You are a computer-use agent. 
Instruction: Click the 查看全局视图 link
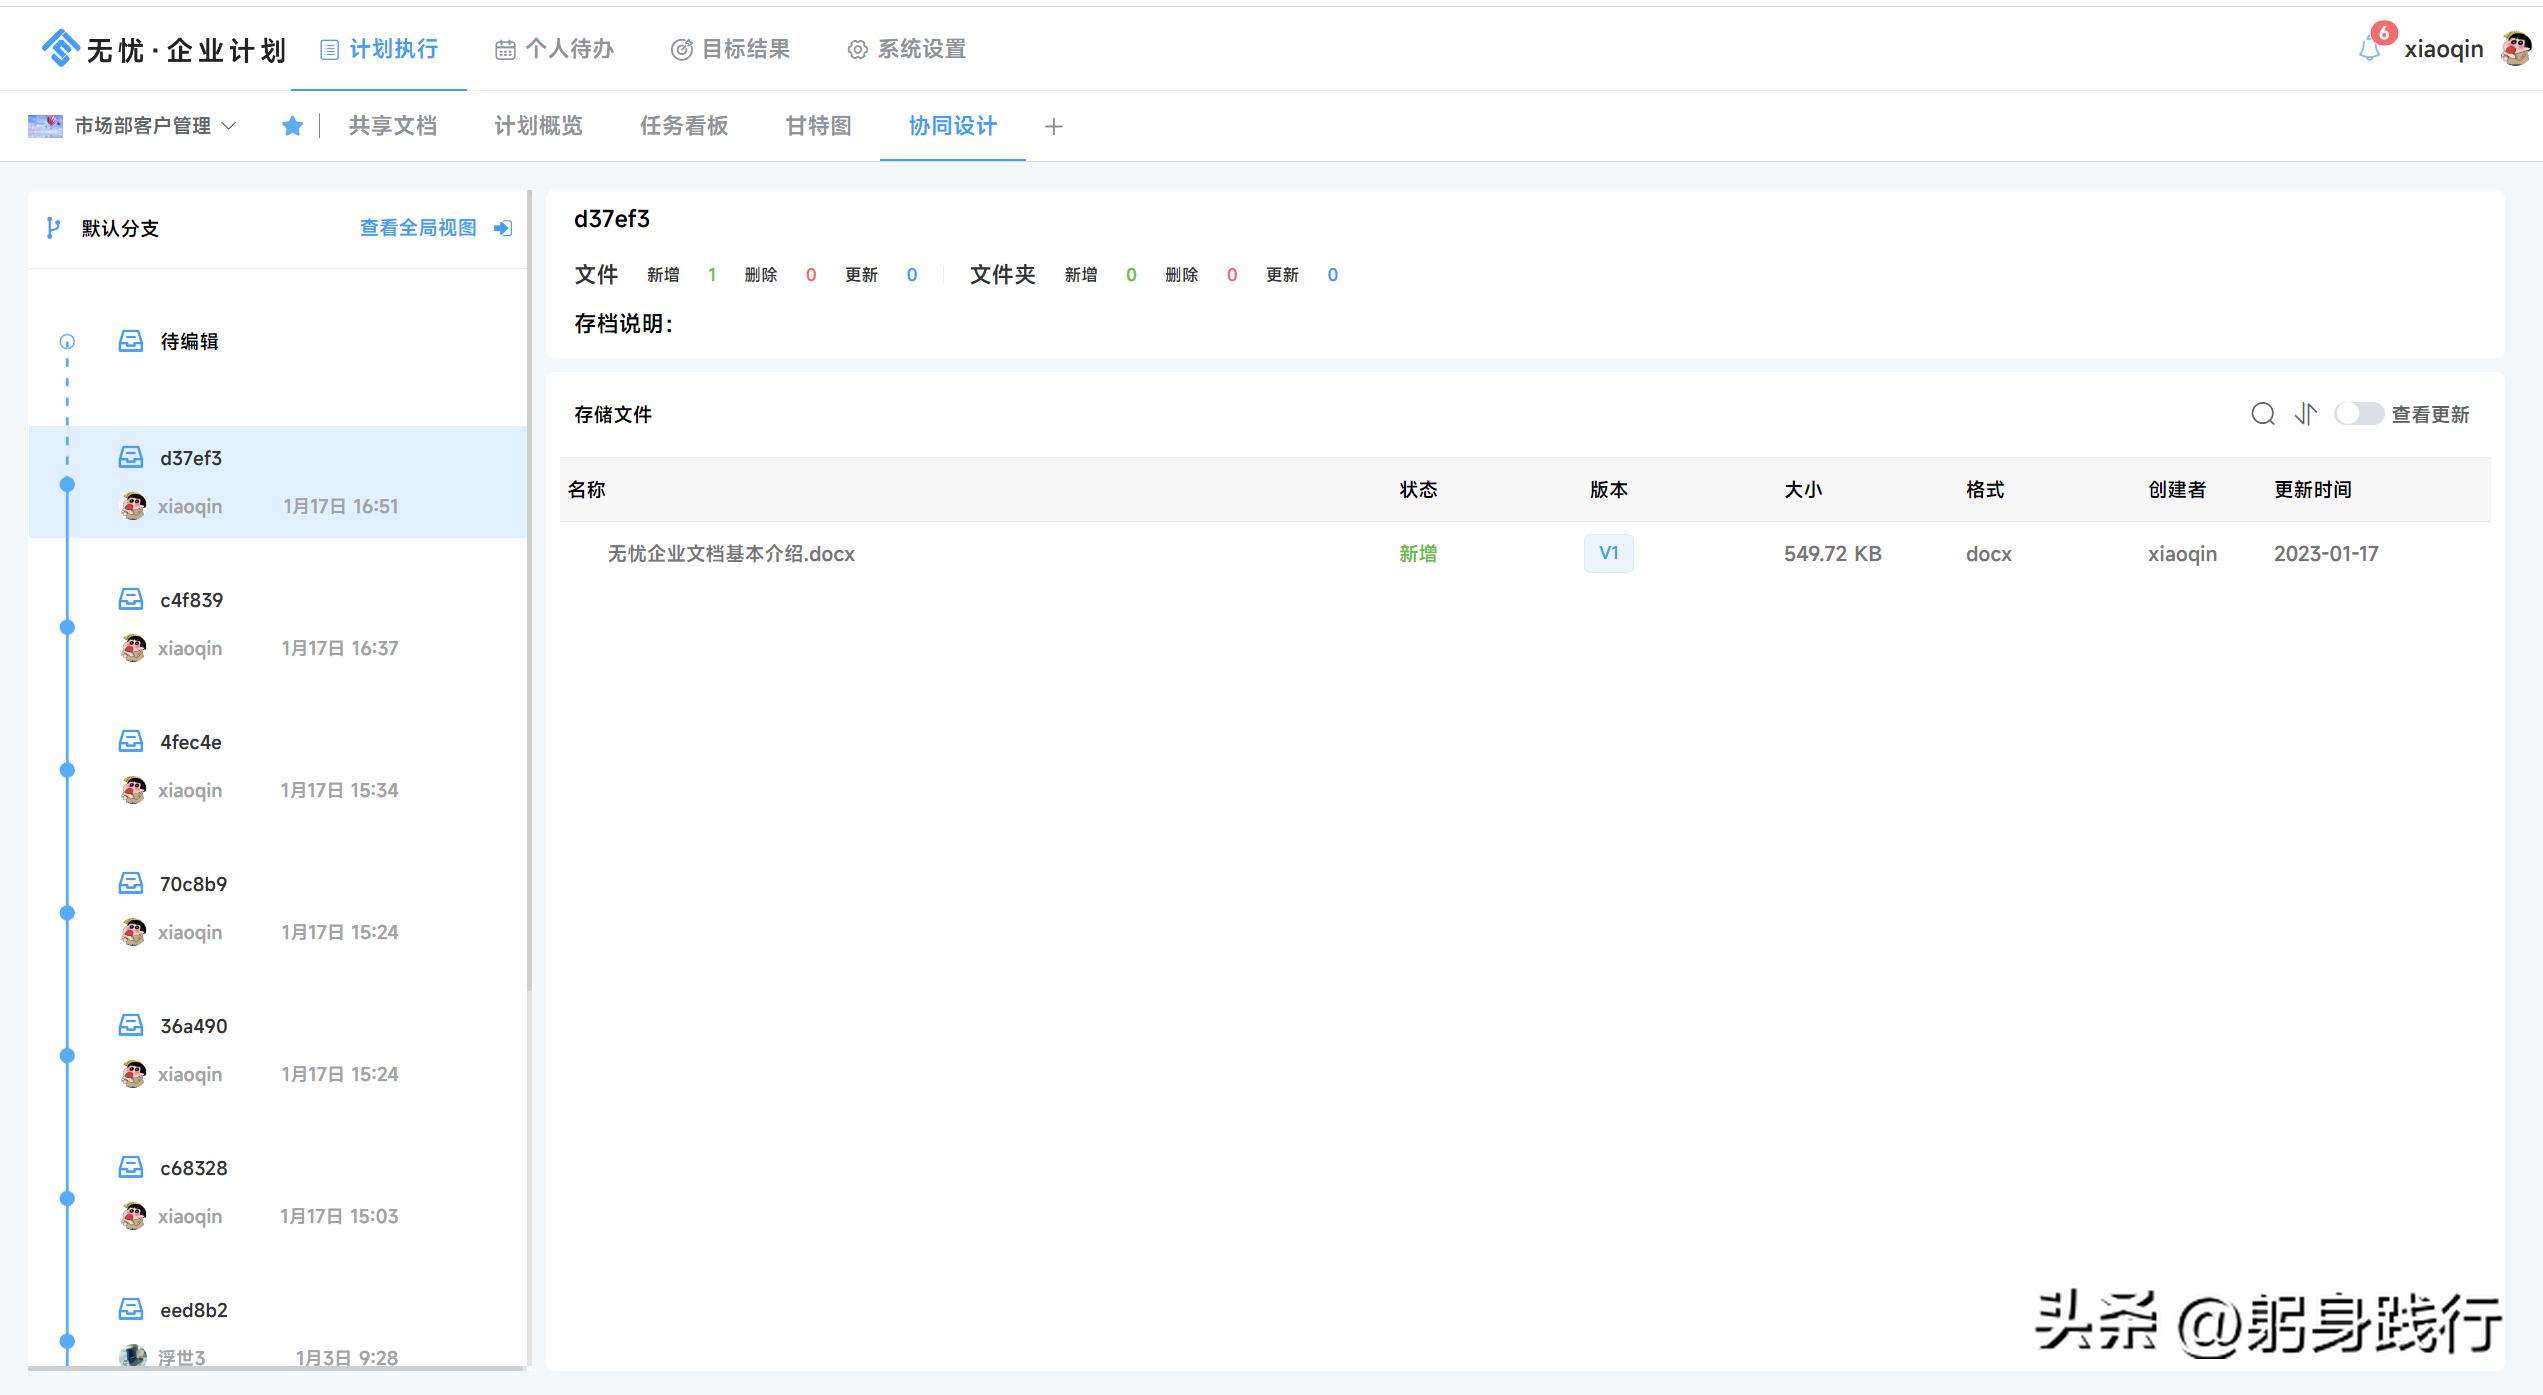pos(419,228)
